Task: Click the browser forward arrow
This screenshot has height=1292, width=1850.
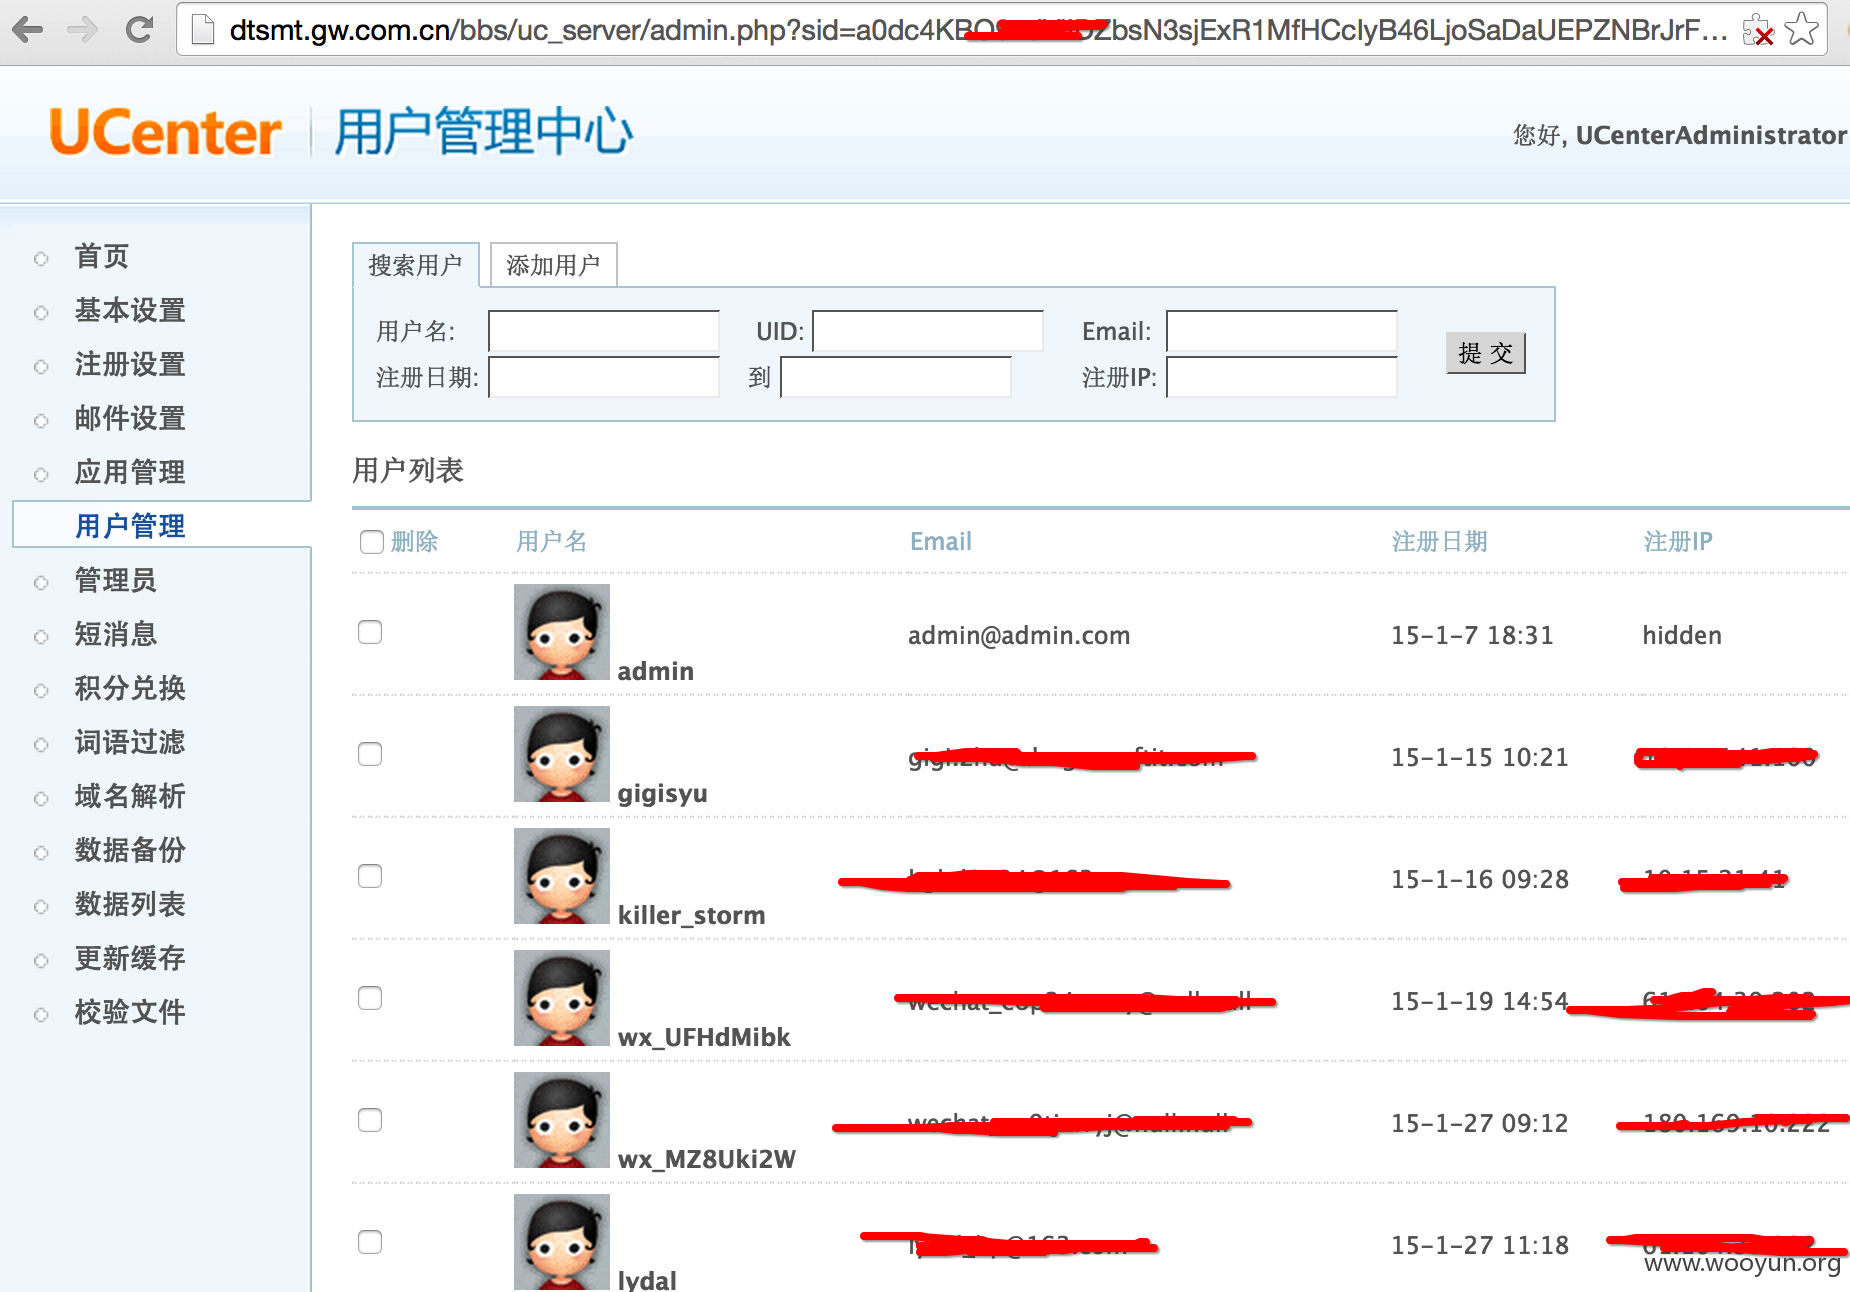Action: click(83, 29)
